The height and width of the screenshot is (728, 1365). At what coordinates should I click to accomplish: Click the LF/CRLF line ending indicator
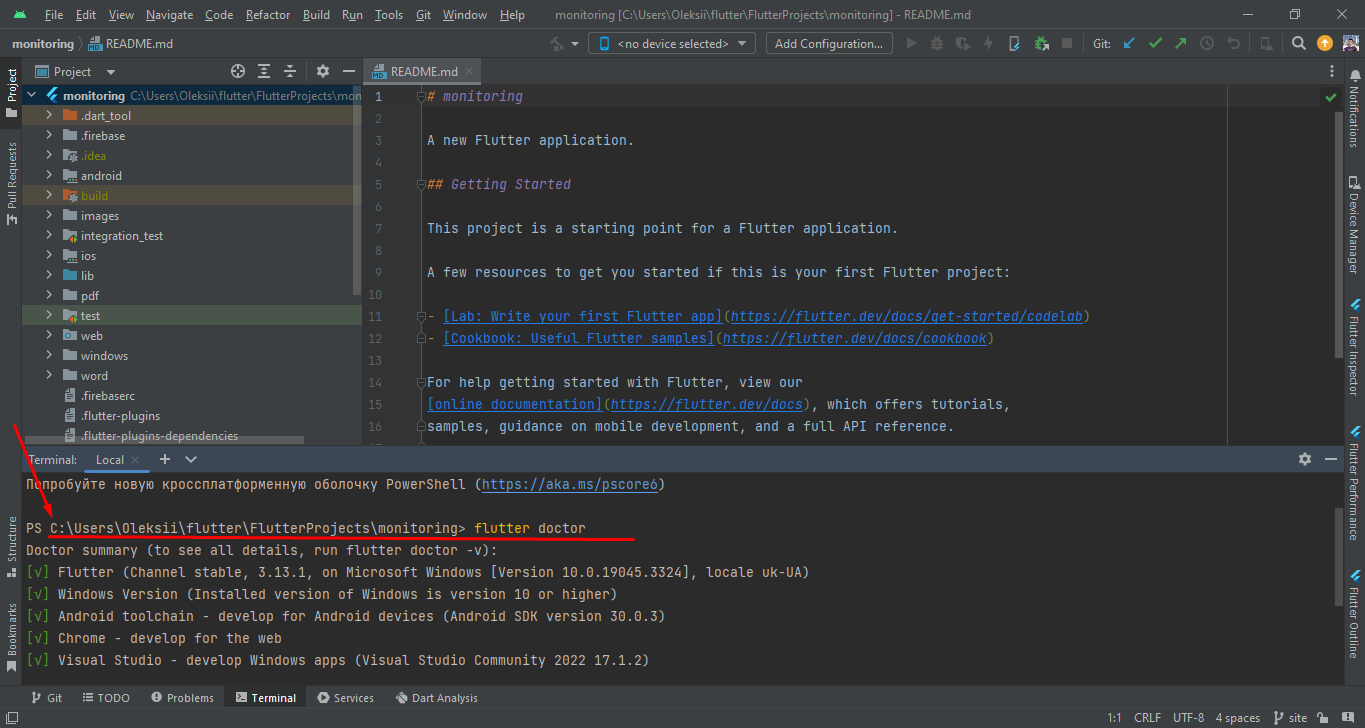pos(1147,717)
